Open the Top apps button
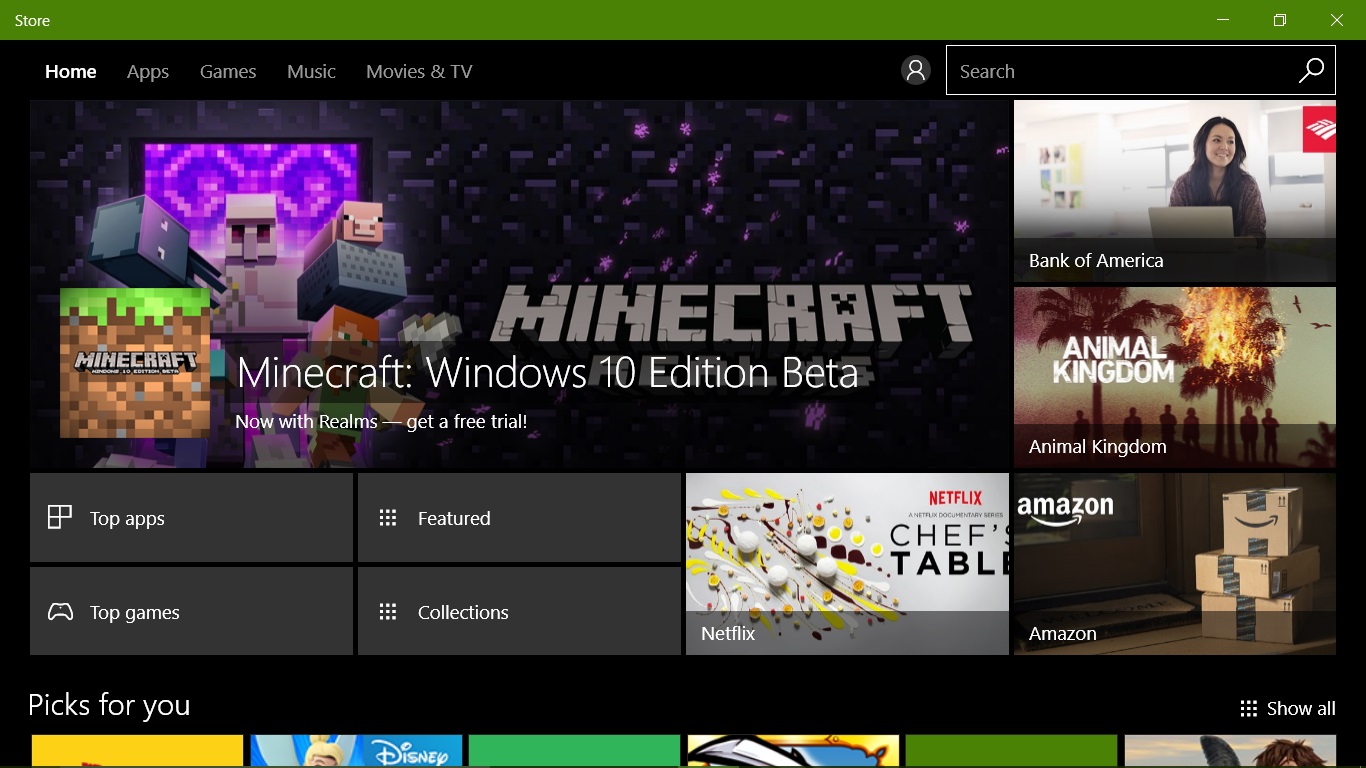This screenshot has width=1366, height=768. pos(191,517)
